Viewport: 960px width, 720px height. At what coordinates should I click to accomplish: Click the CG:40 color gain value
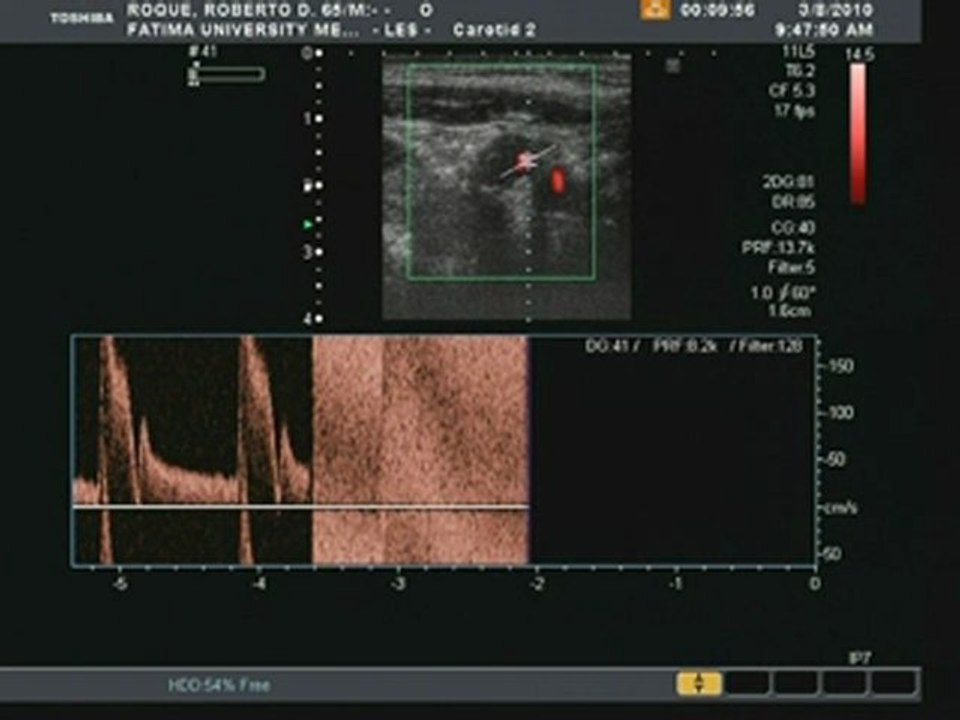[793, 228]
